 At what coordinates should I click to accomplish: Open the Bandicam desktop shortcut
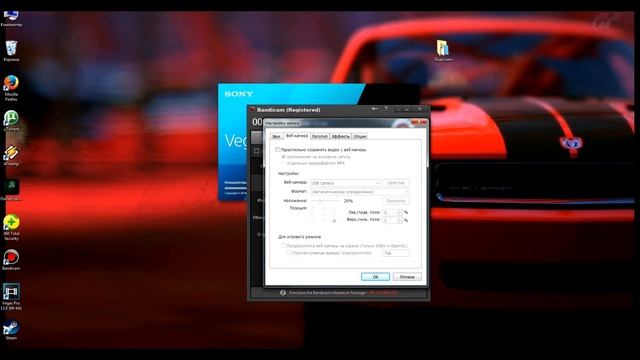tap(11, 260)
